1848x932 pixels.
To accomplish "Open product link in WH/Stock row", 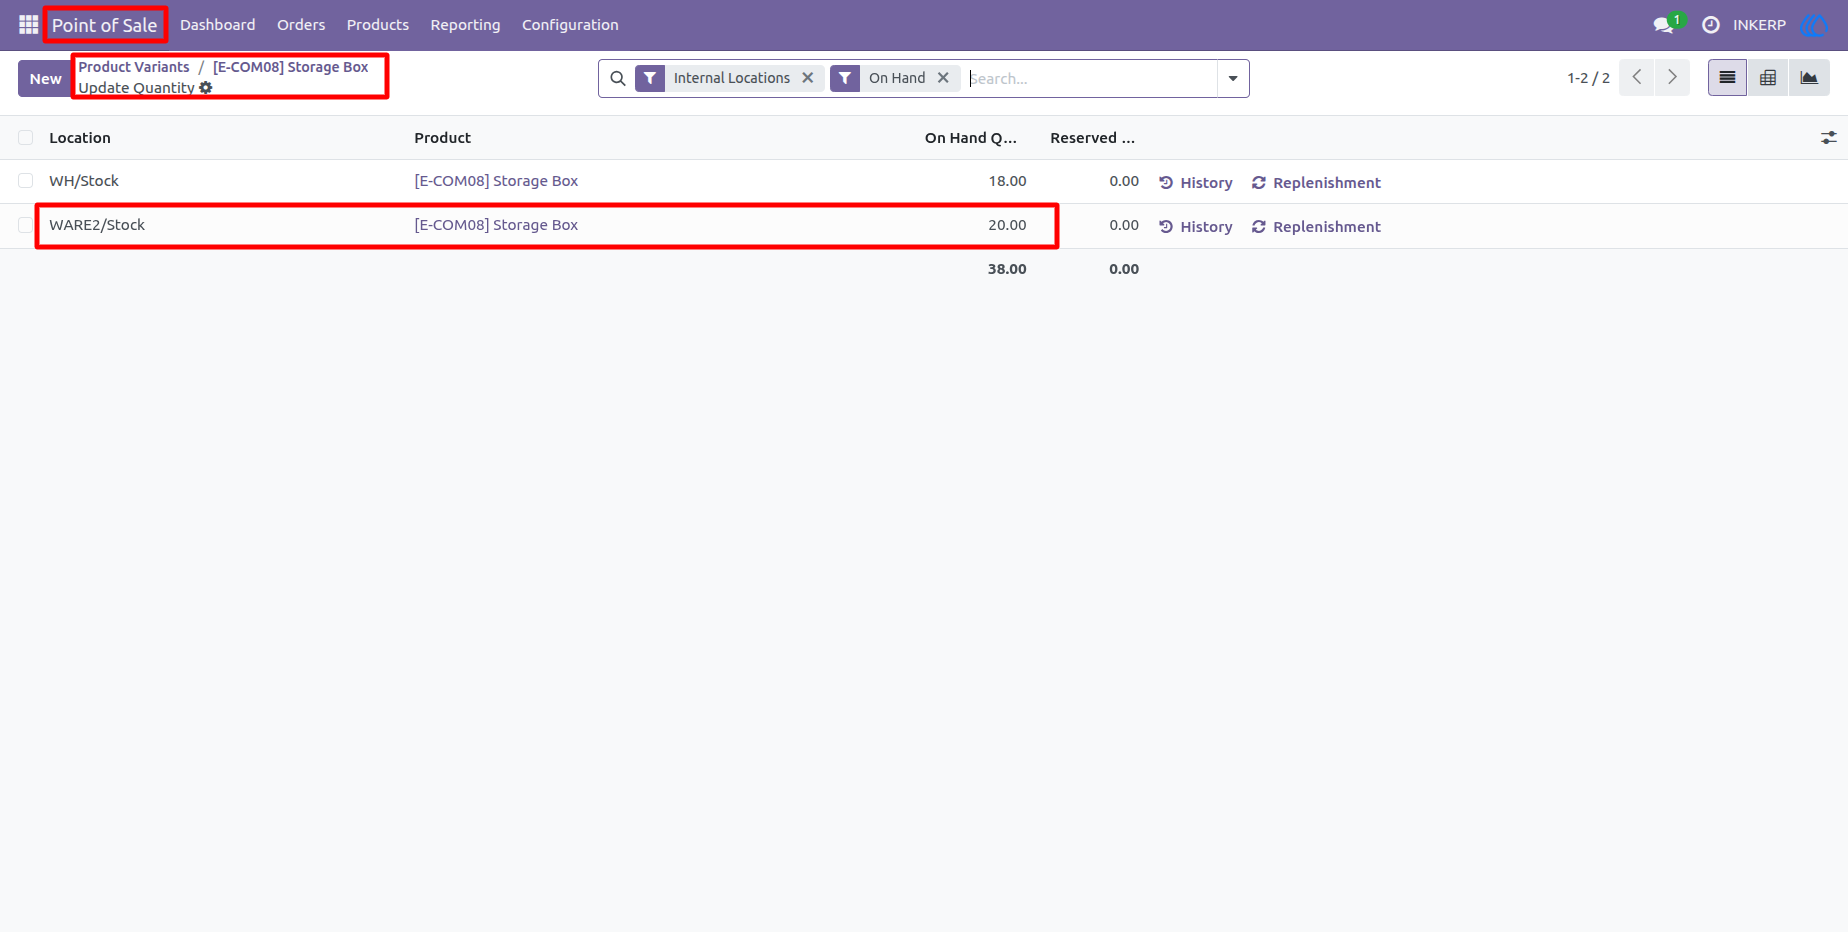I will click(496, 181).
